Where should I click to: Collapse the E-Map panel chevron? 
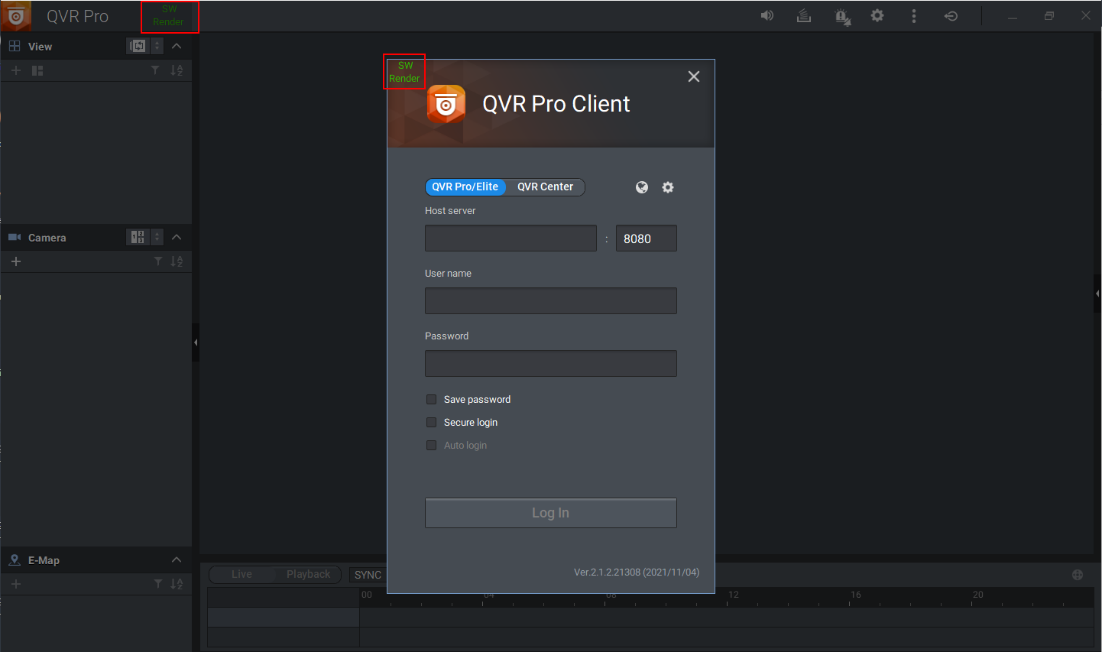[x=177, y=560]
